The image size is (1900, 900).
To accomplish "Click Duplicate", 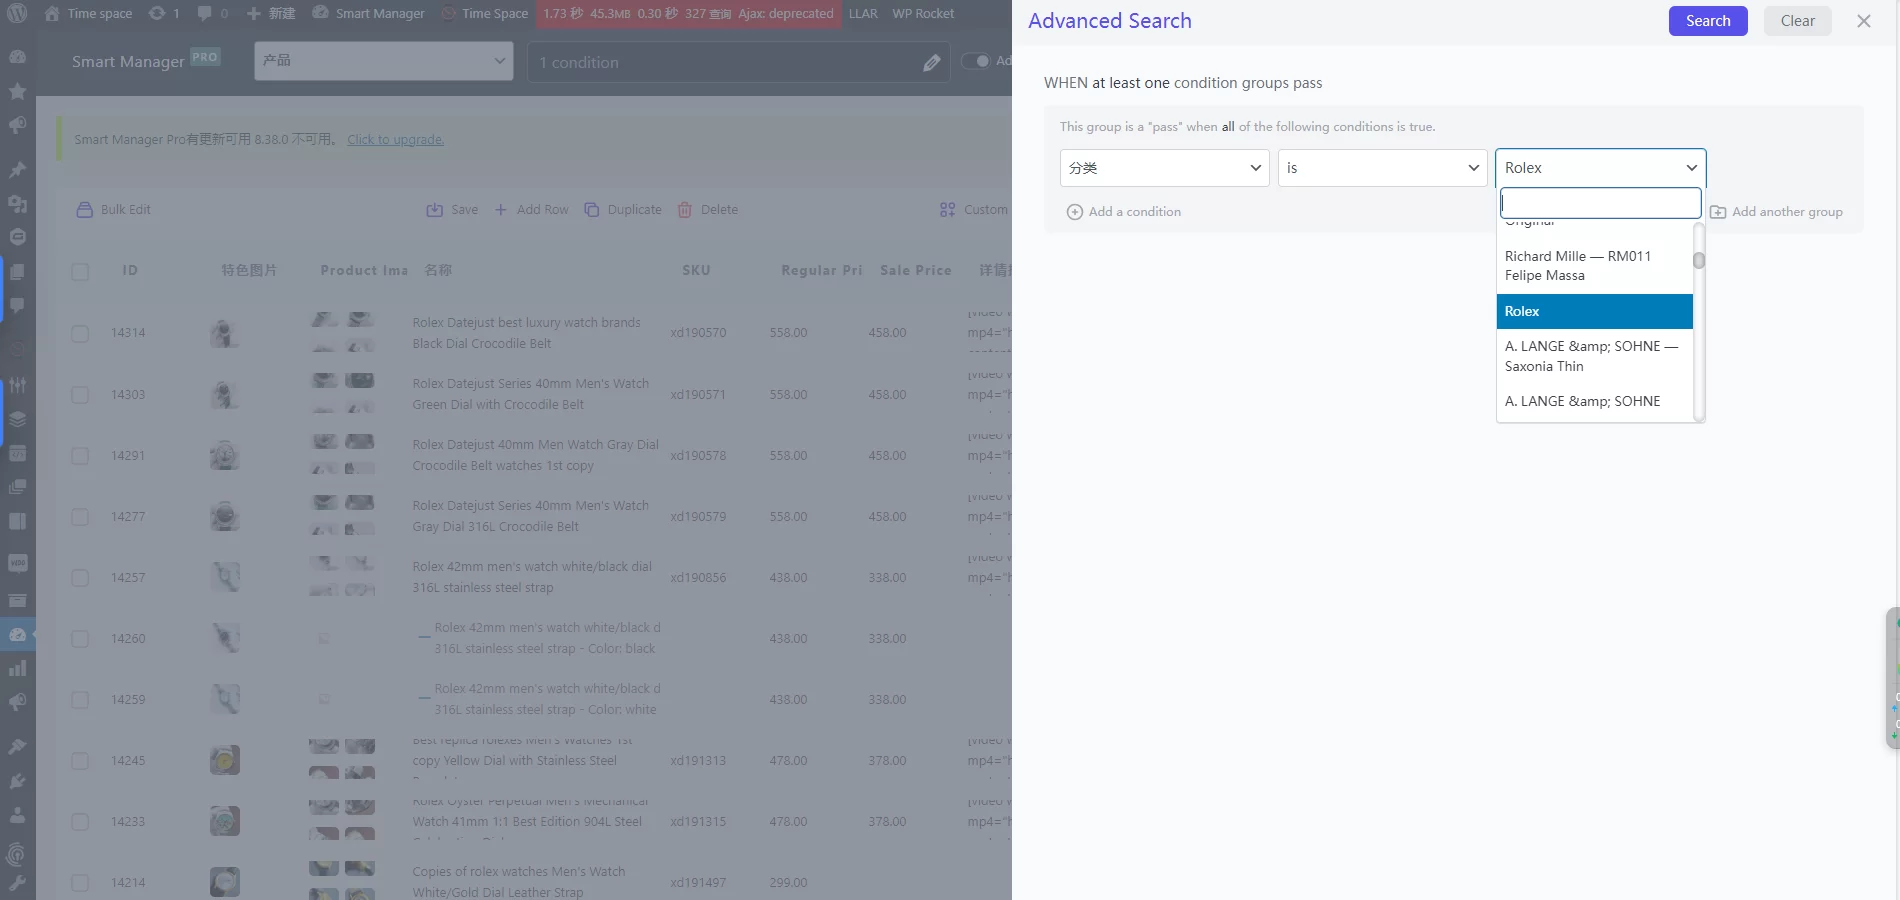I will click(623, 210).
